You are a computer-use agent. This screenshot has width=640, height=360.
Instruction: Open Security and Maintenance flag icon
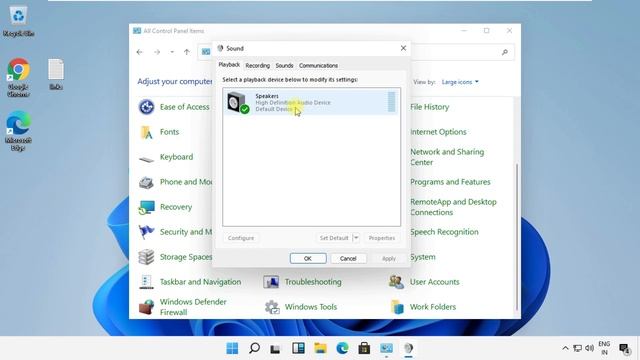147,232
